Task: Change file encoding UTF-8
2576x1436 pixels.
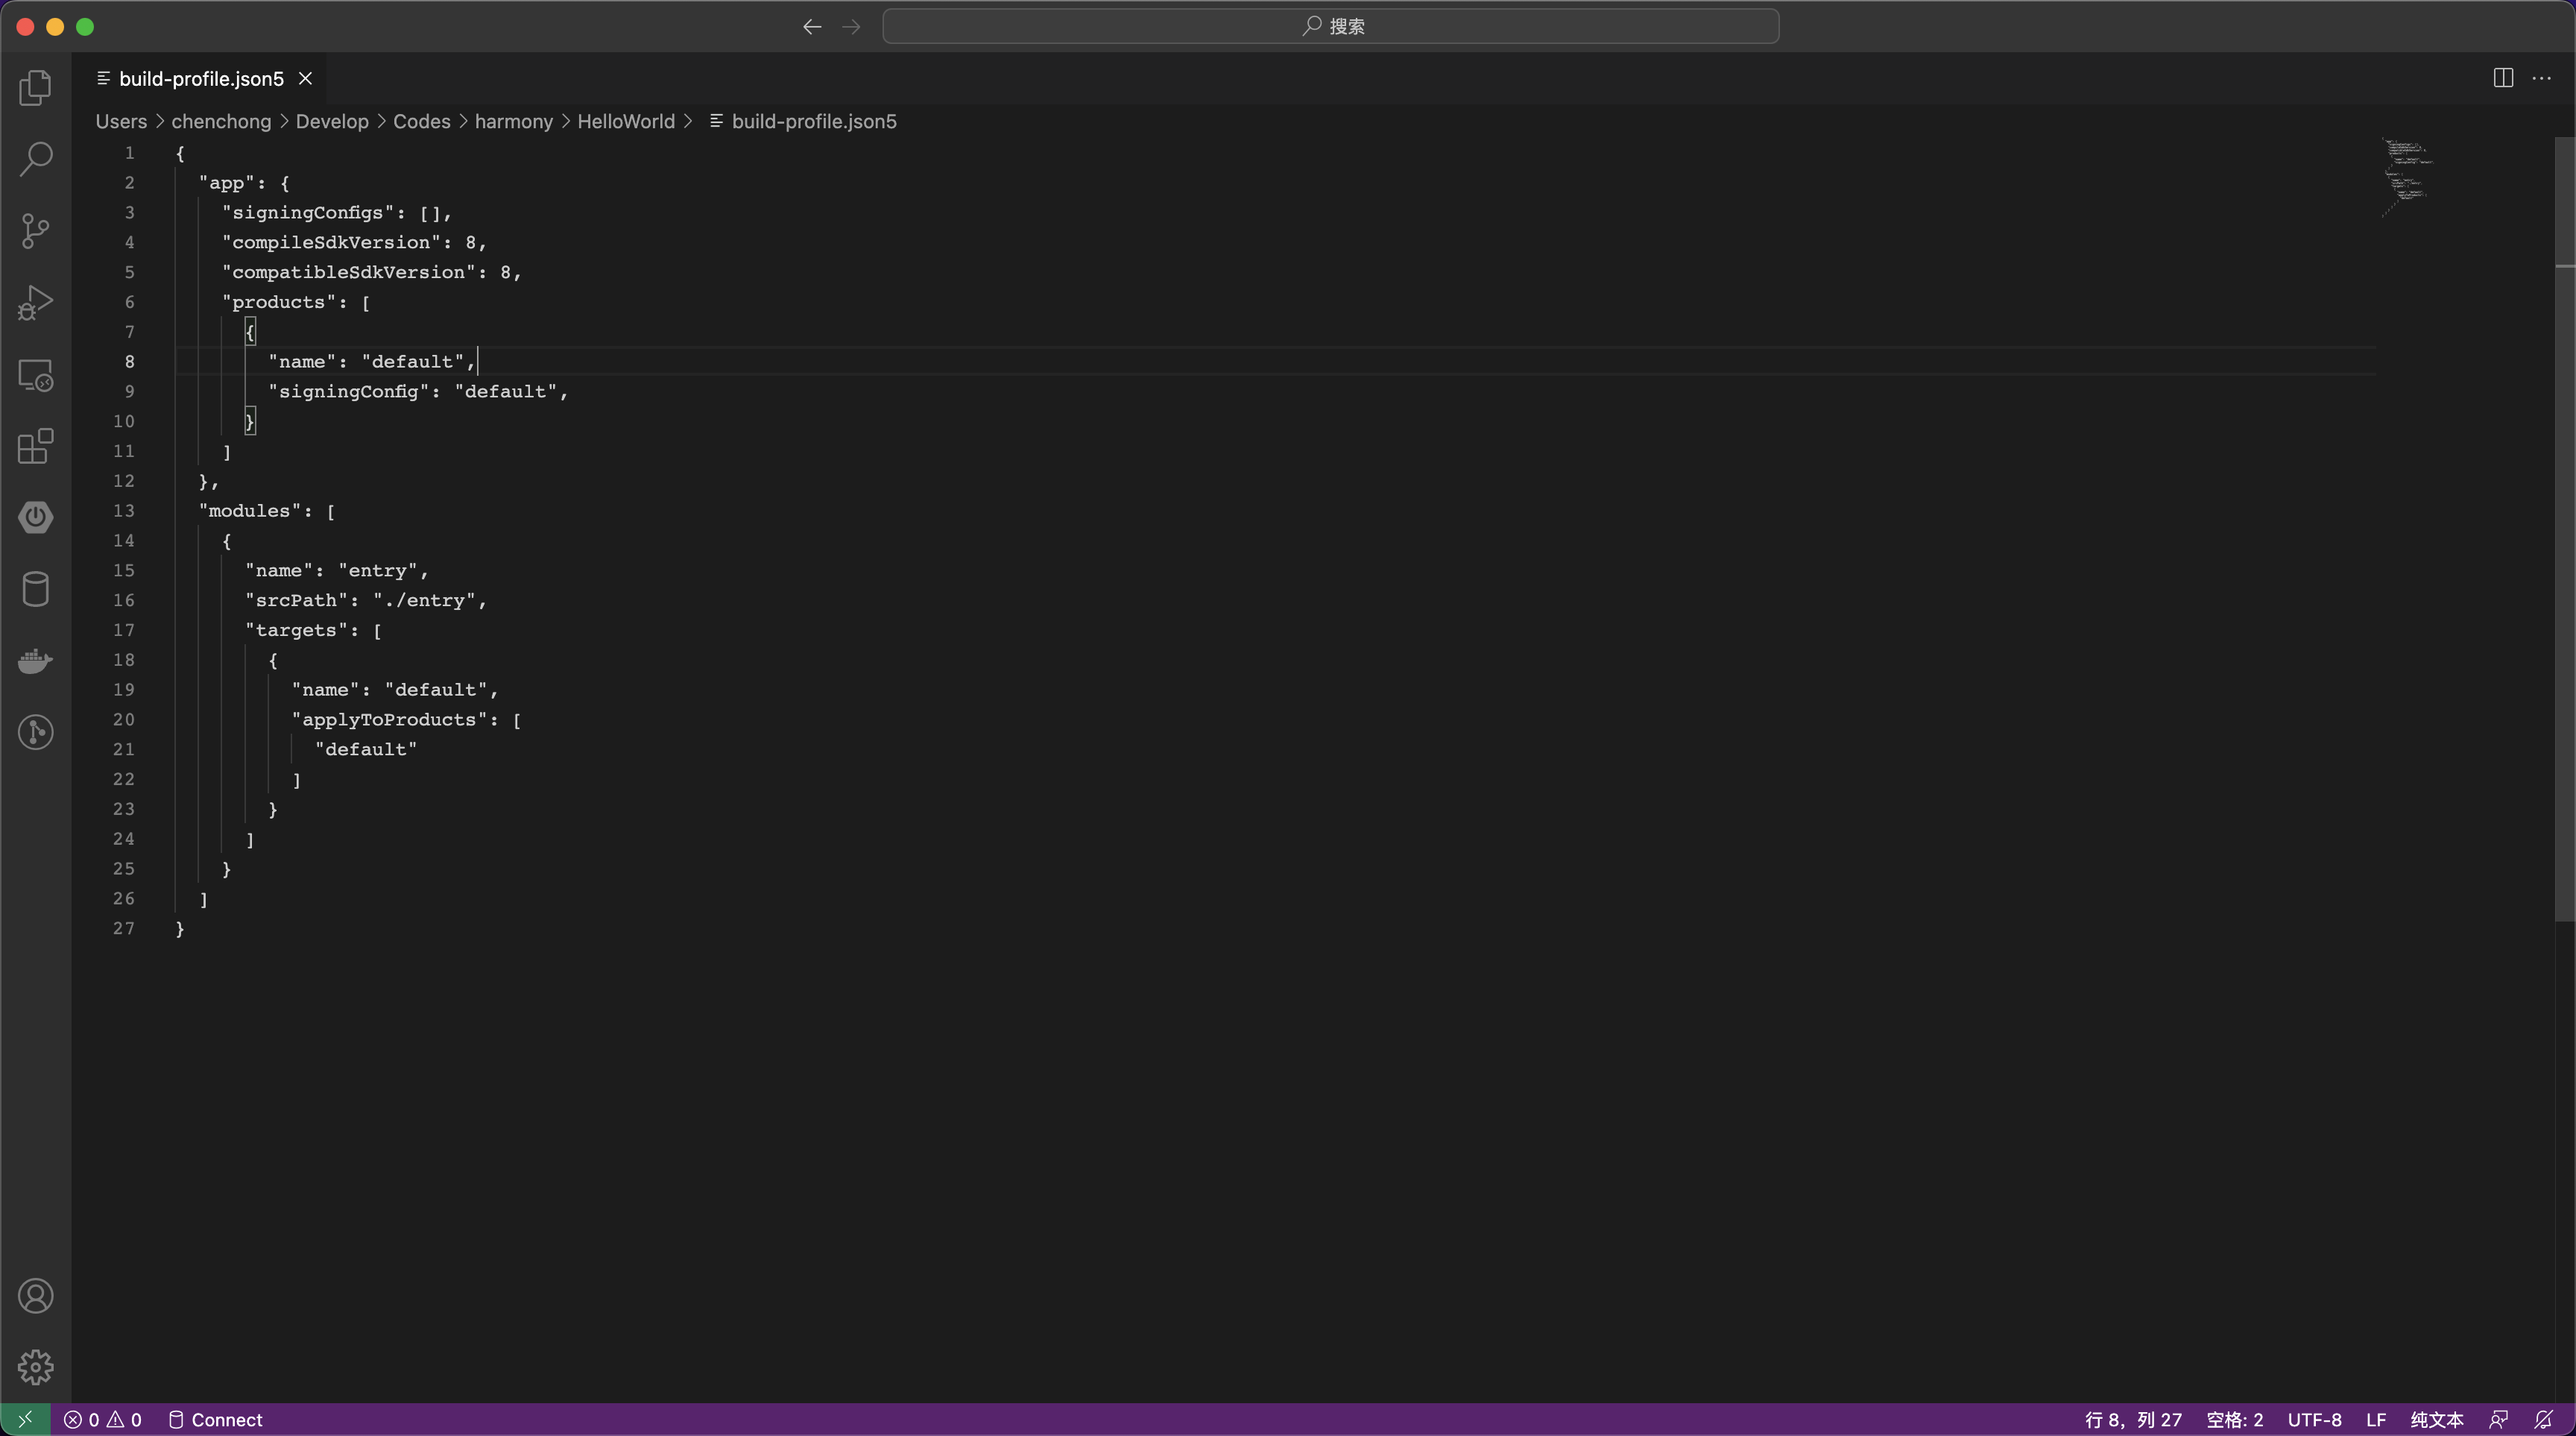Action: (2314, 1419)
